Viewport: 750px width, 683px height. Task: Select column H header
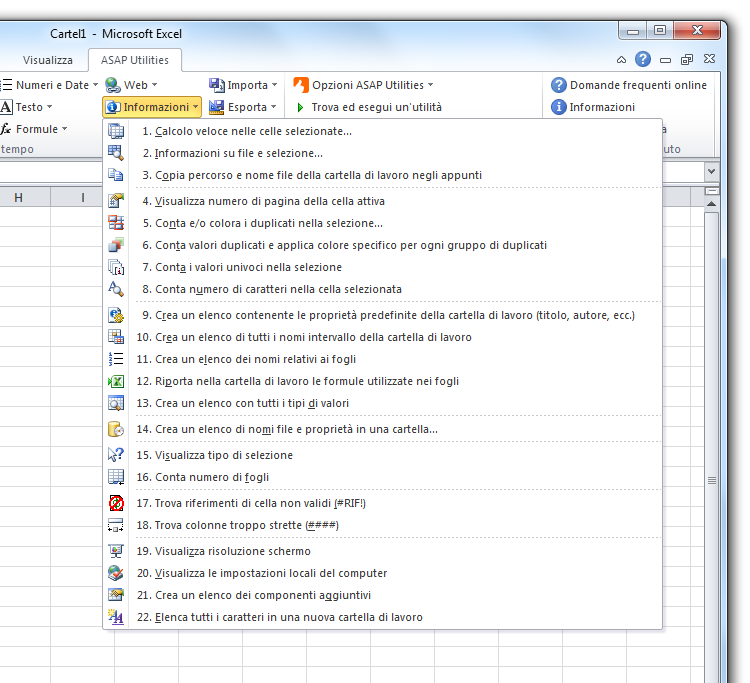pos(19,198)
